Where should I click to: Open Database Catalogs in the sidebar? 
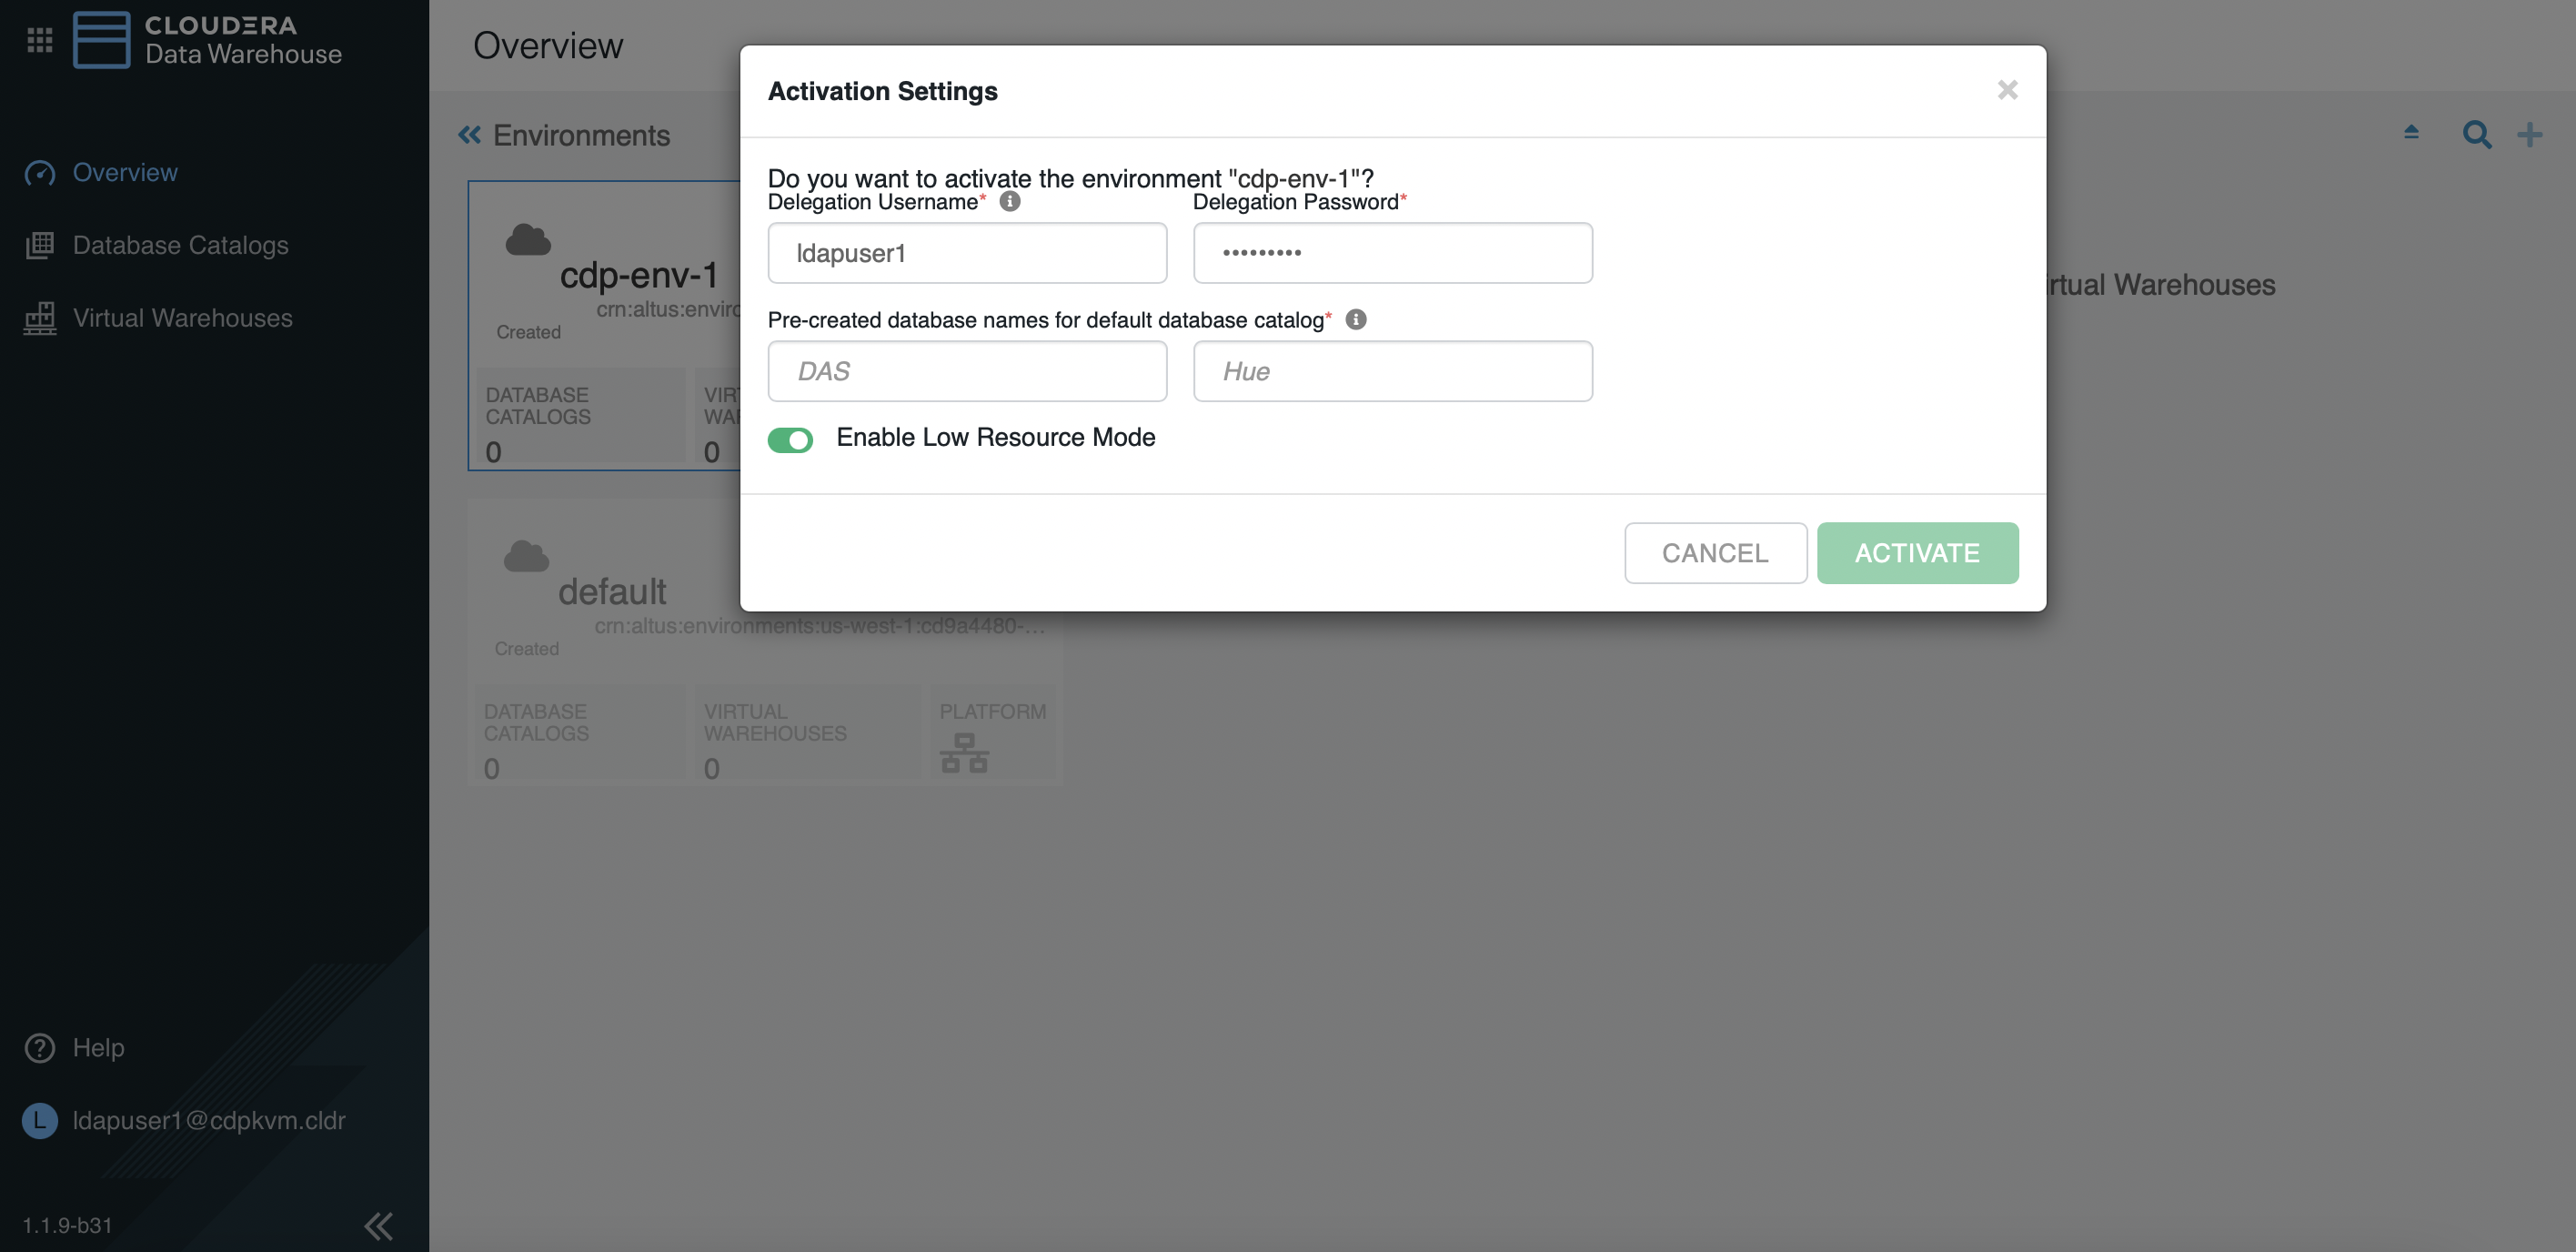pyautogui.click(x=180, y=245)
